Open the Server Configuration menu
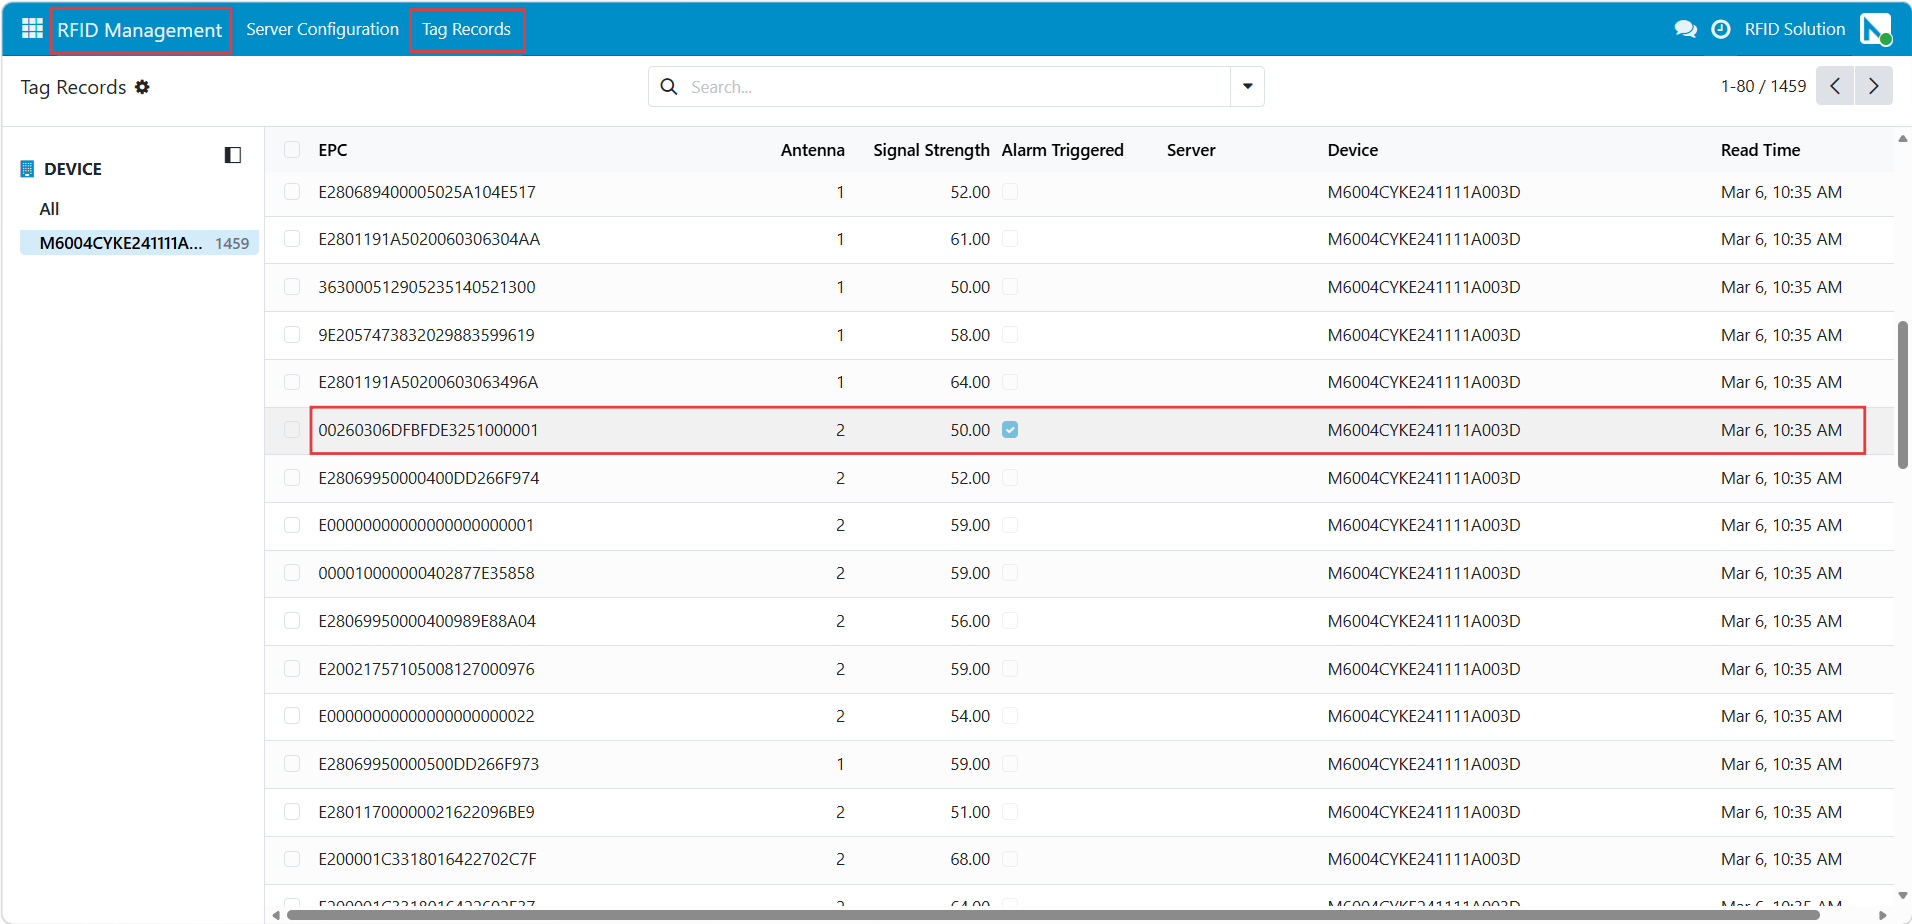The width and height of the screenshot is (1912, 924). [x=322, y=29]
